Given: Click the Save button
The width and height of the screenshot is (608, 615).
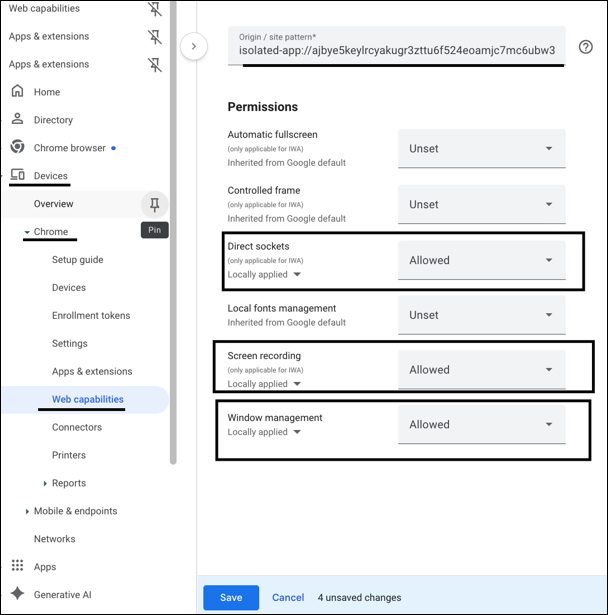Looking at the screenshot, I should 231,598.
